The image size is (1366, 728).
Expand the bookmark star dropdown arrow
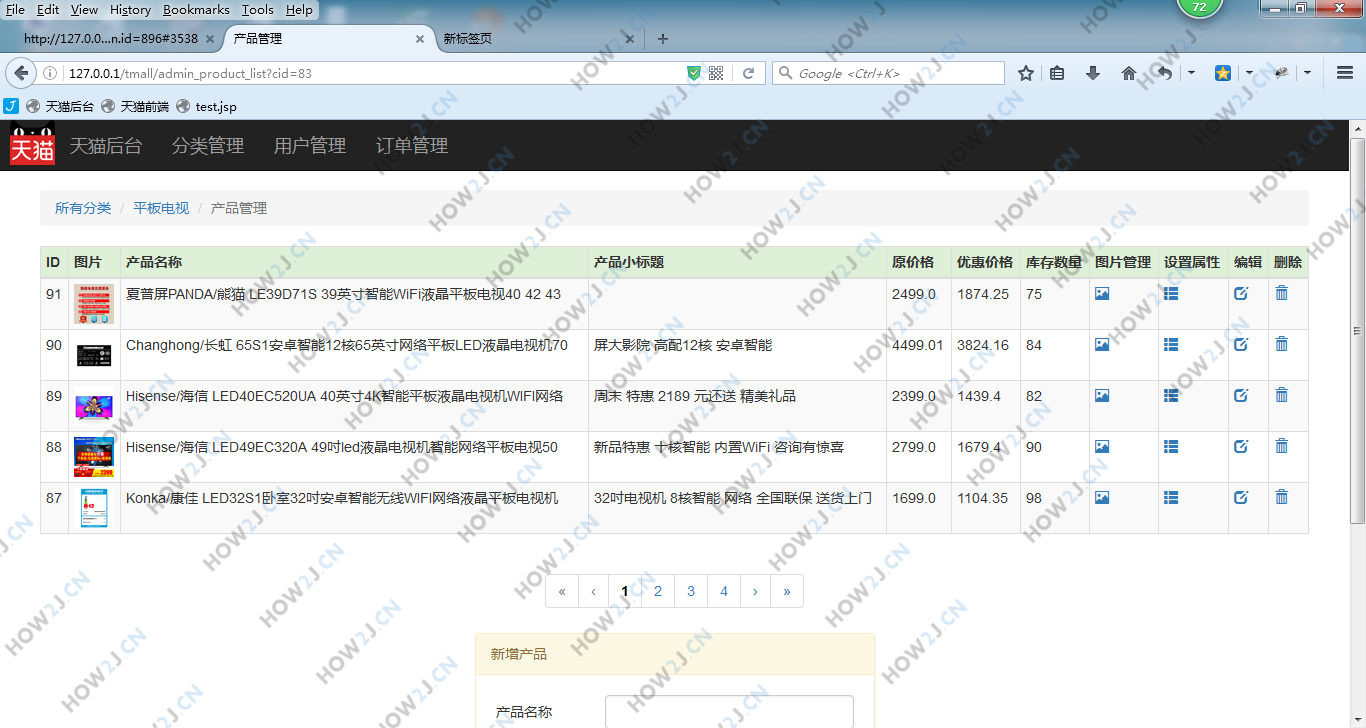[x=1249, y=73]
